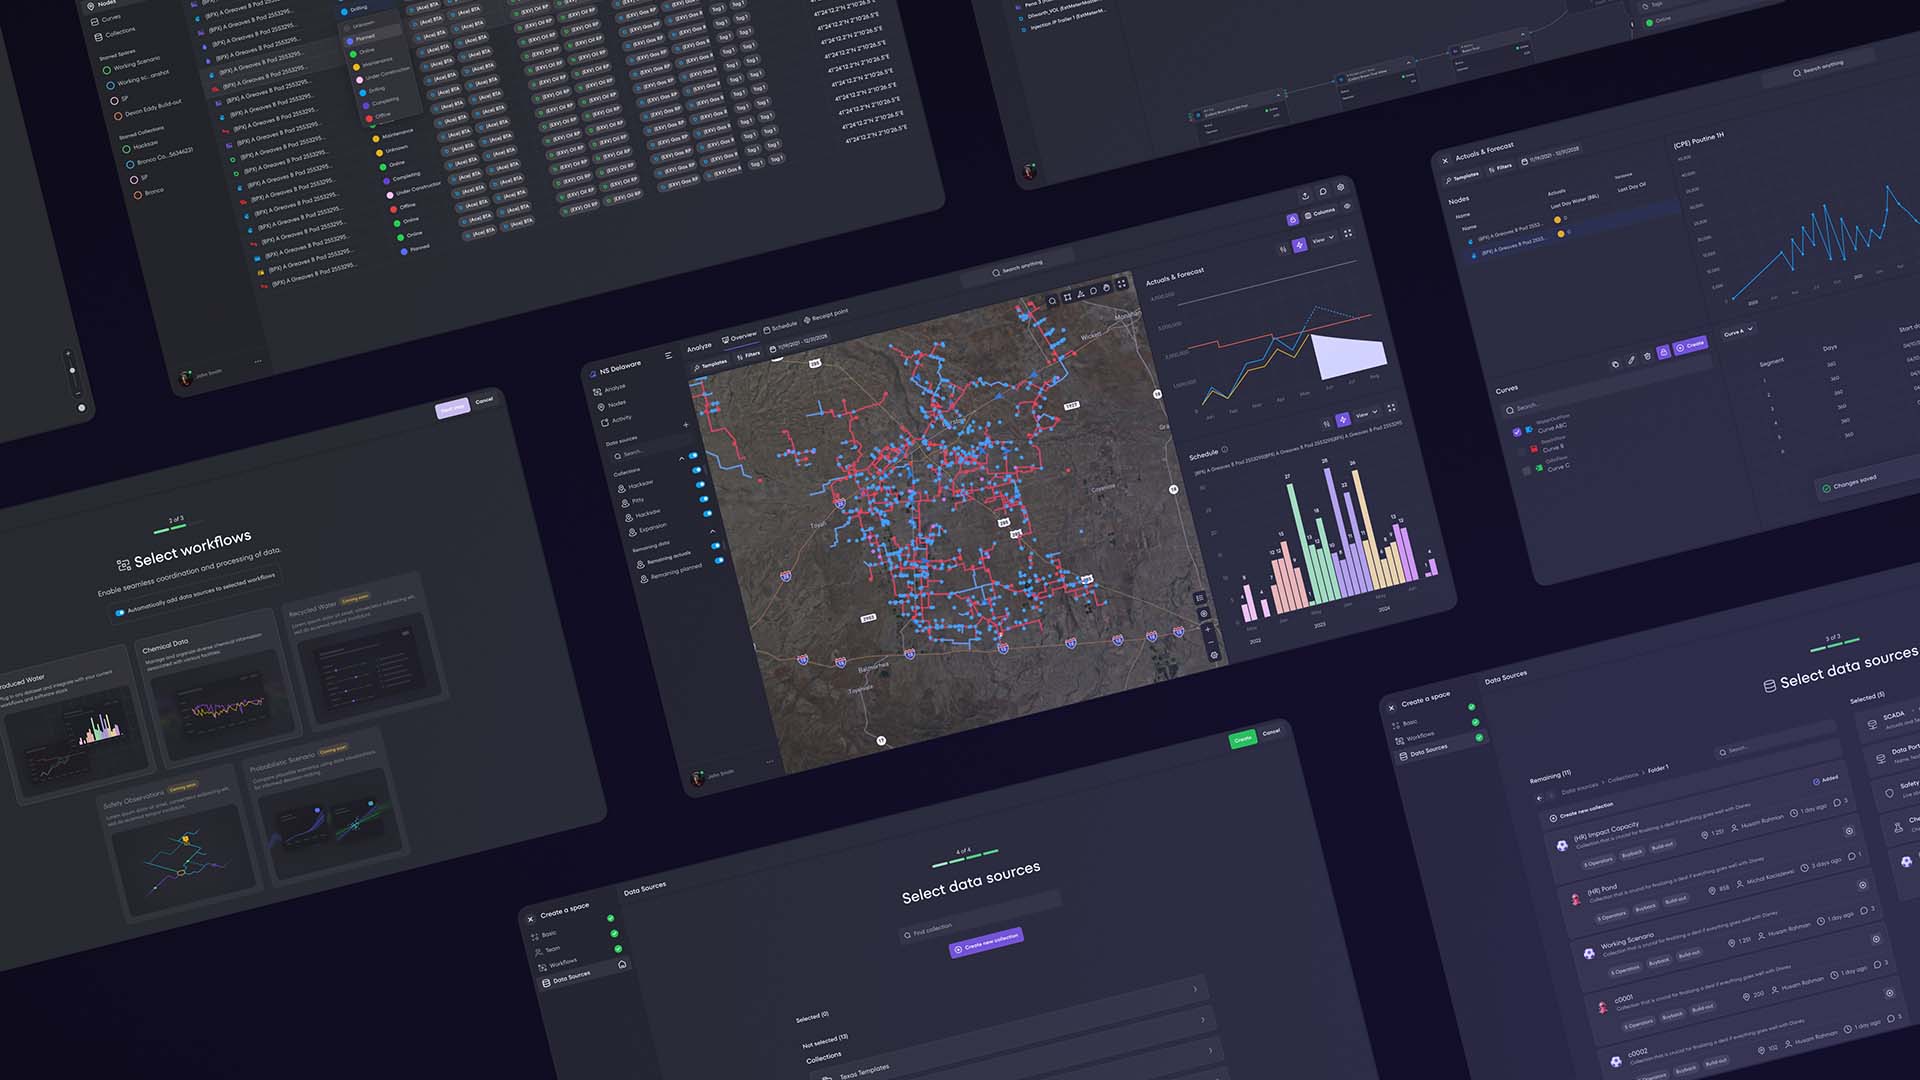Open the map layers list icon
The width and height of the screenshot is (1920, 1080).
click(x=1199, y=598)
